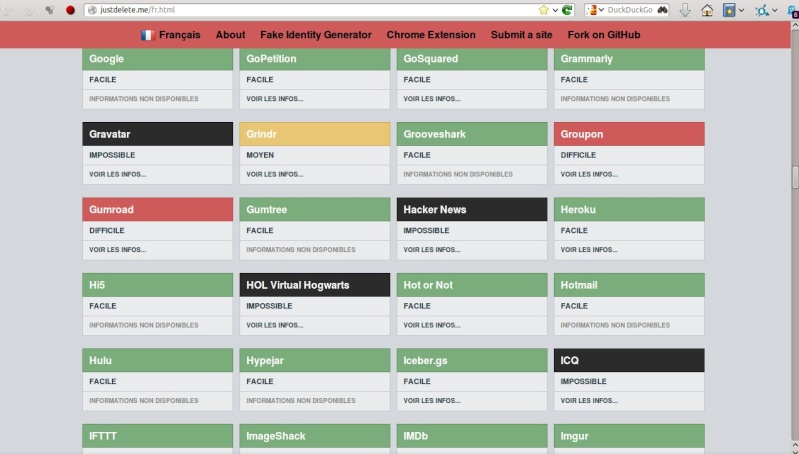Open the Groupon card header
The height and width of the screenshot is (454, 799).
coord(629,134)
